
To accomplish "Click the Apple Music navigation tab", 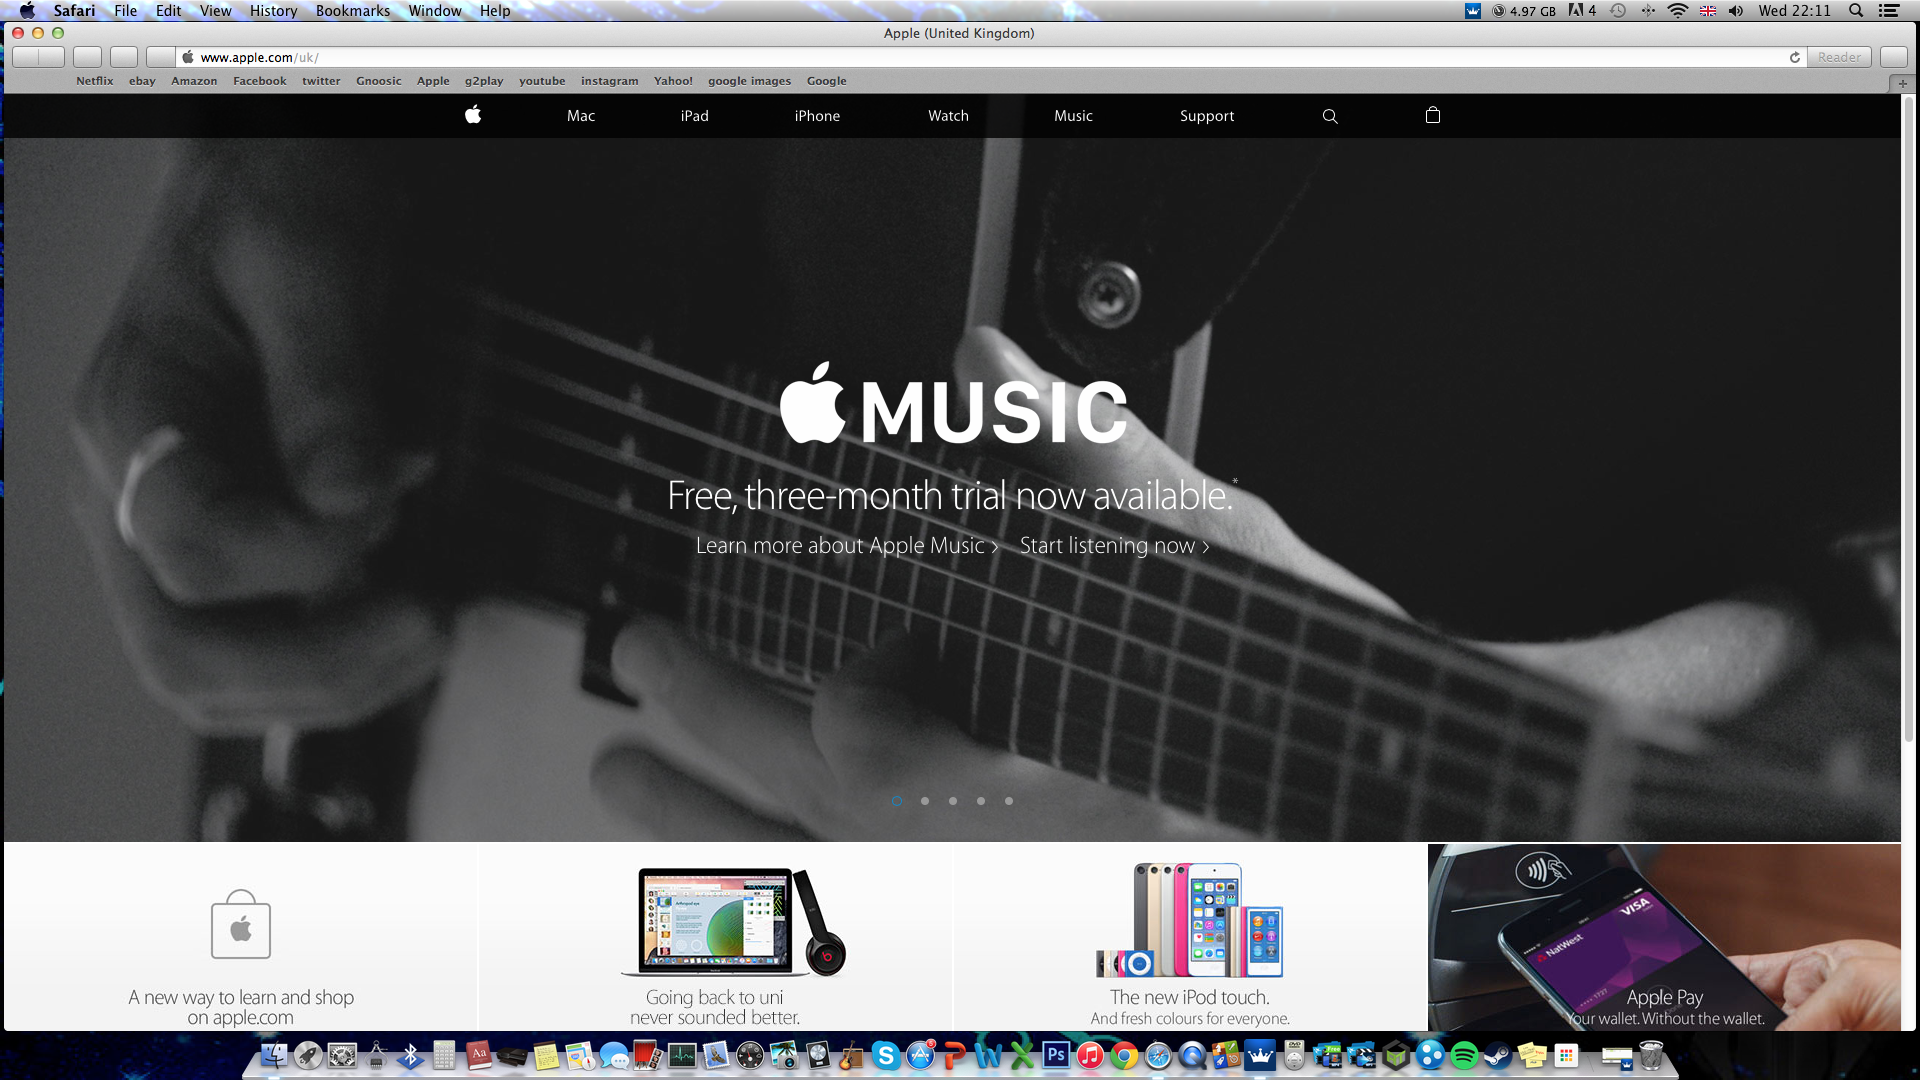I will [1075, 116].
